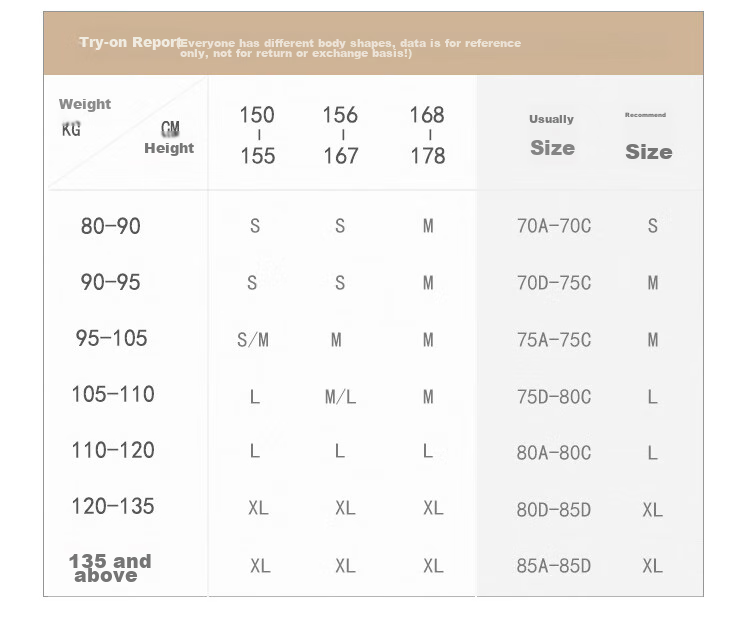Click the 70A-70C usual size cell
The image size is (750, 633).
(554, 226)
